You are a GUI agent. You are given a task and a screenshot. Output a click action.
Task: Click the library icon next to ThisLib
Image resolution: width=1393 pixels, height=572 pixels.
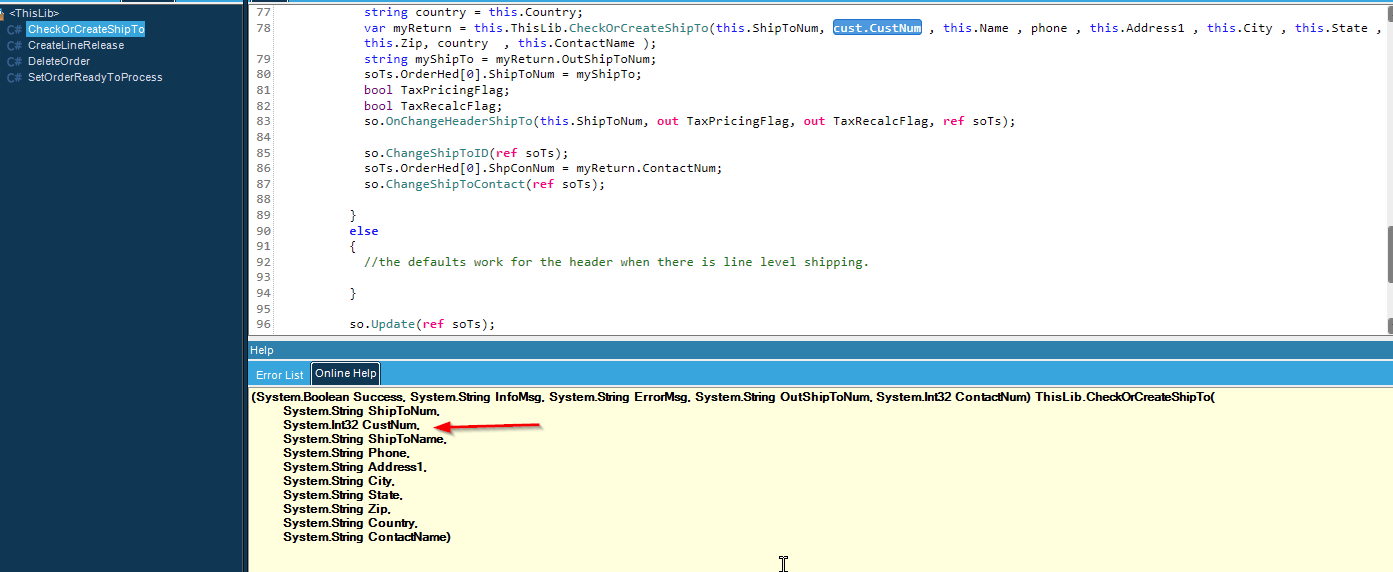(3, 14)
